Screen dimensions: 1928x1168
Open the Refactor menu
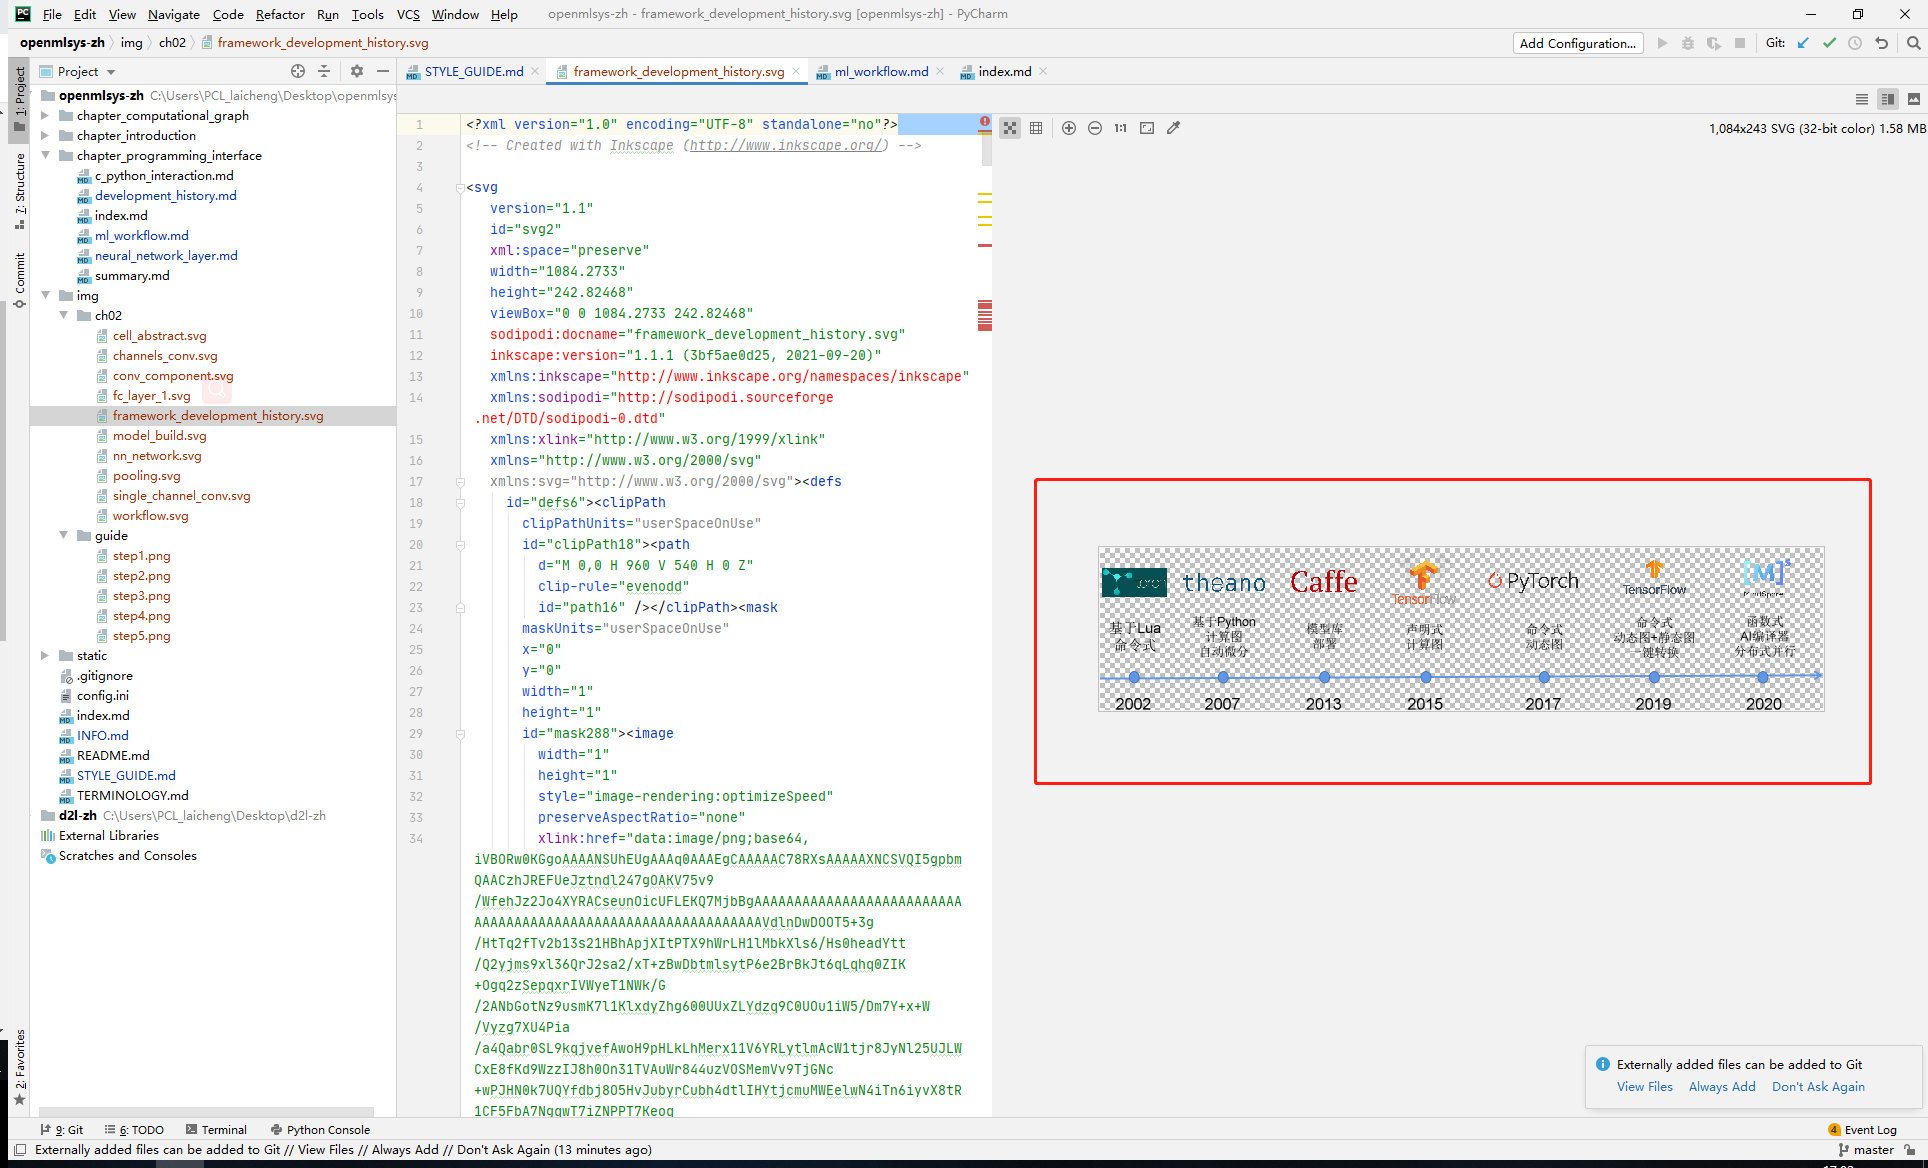(280, 14)
